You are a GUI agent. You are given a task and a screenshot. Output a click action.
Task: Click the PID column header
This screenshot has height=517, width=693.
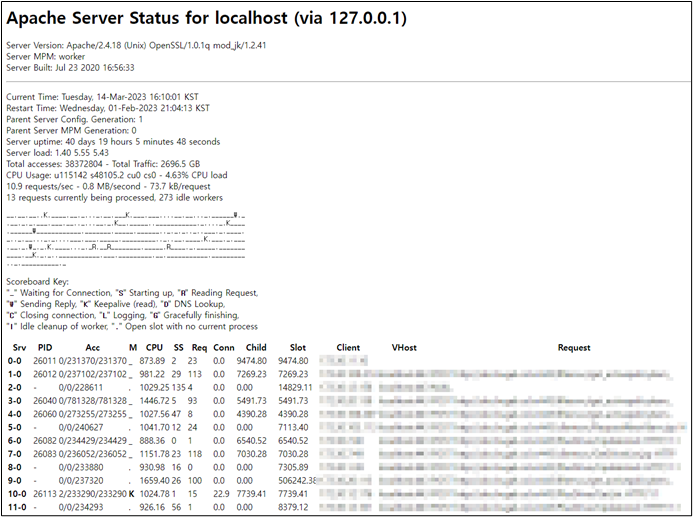(45, 348)
